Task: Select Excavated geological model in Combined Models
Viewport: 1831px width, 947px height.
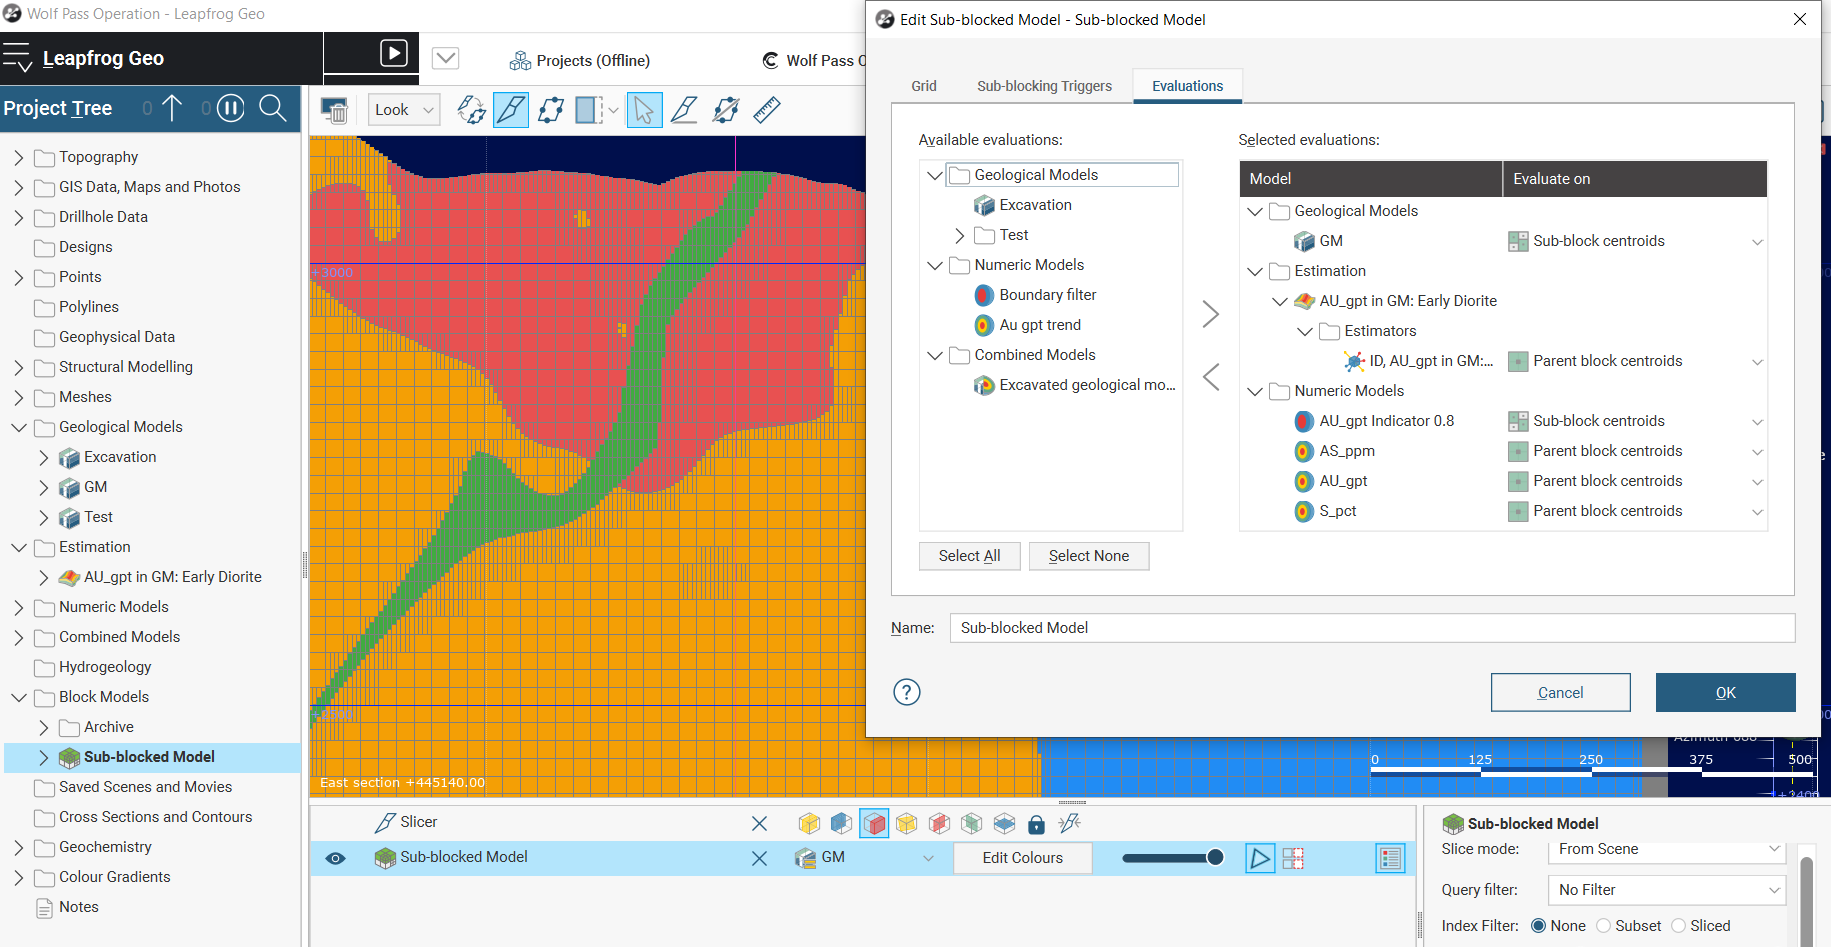Action: click(1075, 385)
